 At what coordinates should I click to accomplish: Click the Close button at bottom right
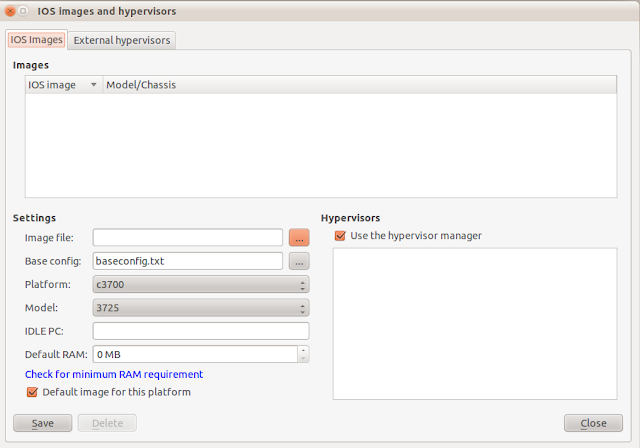coord(593,423)
